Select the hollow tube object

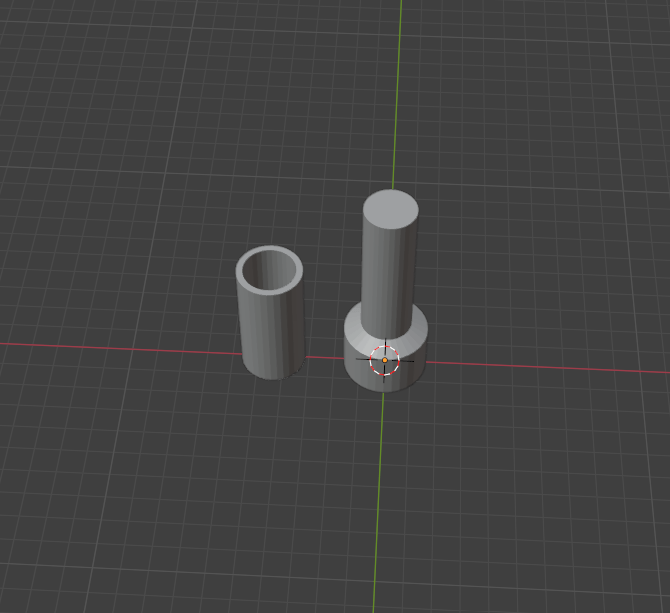(x=272, y=330)
